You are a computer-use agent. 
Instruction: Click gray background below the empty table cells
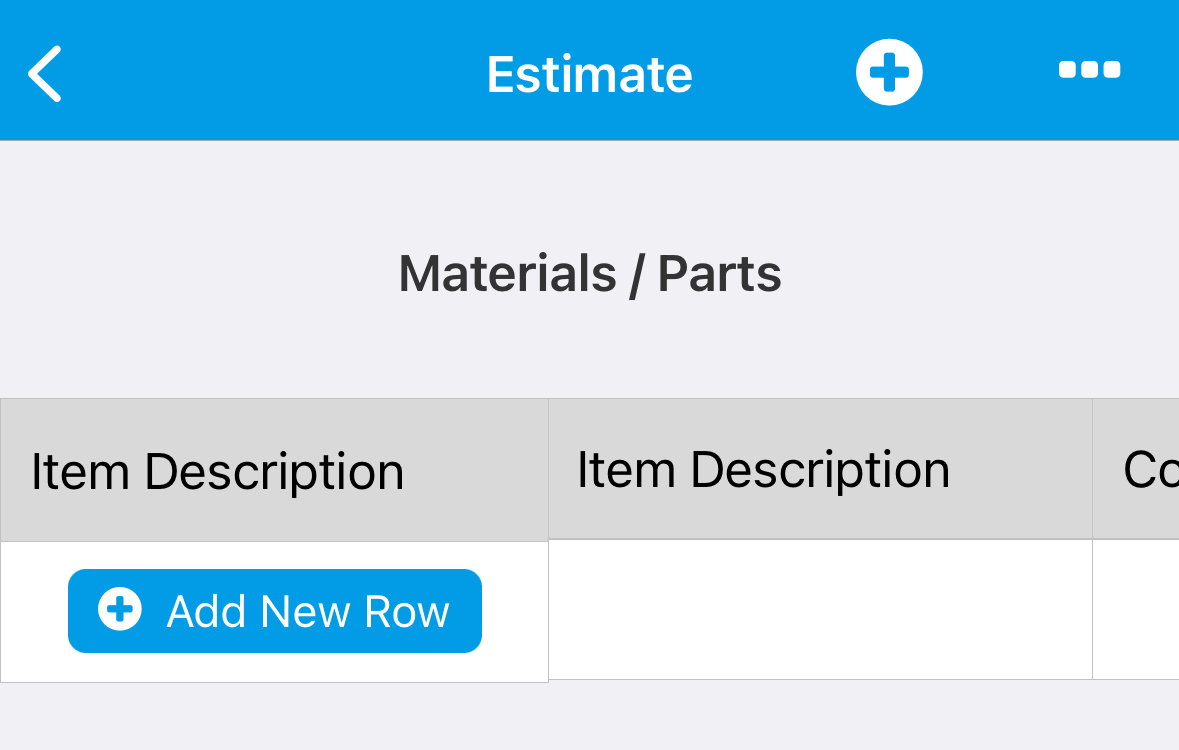click(865, 715)
